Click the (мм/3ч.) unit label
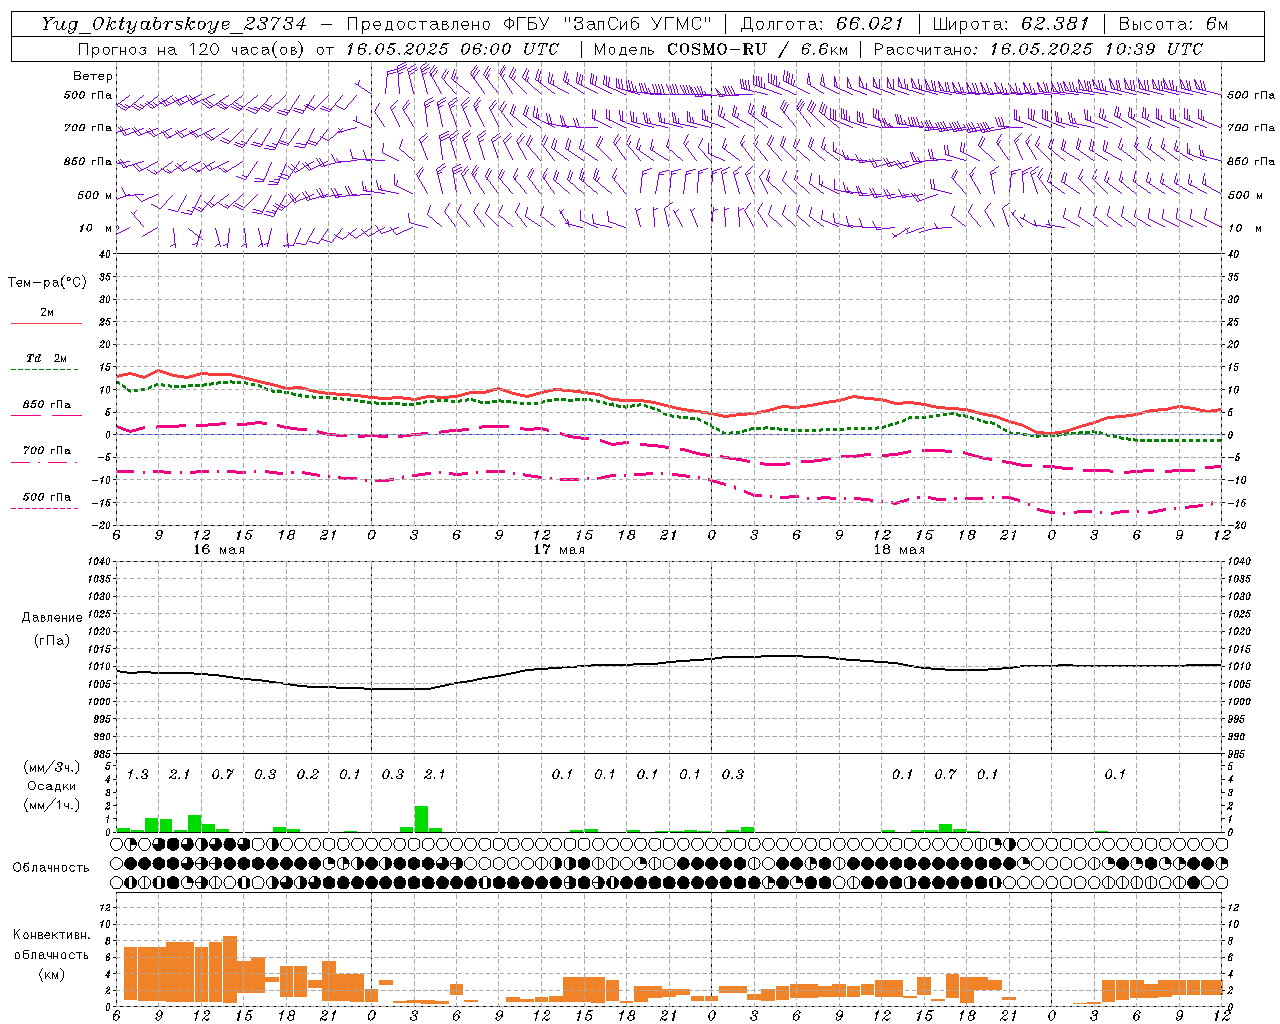The width and height of the screenshot is (1280, 1024). point(51,767)
